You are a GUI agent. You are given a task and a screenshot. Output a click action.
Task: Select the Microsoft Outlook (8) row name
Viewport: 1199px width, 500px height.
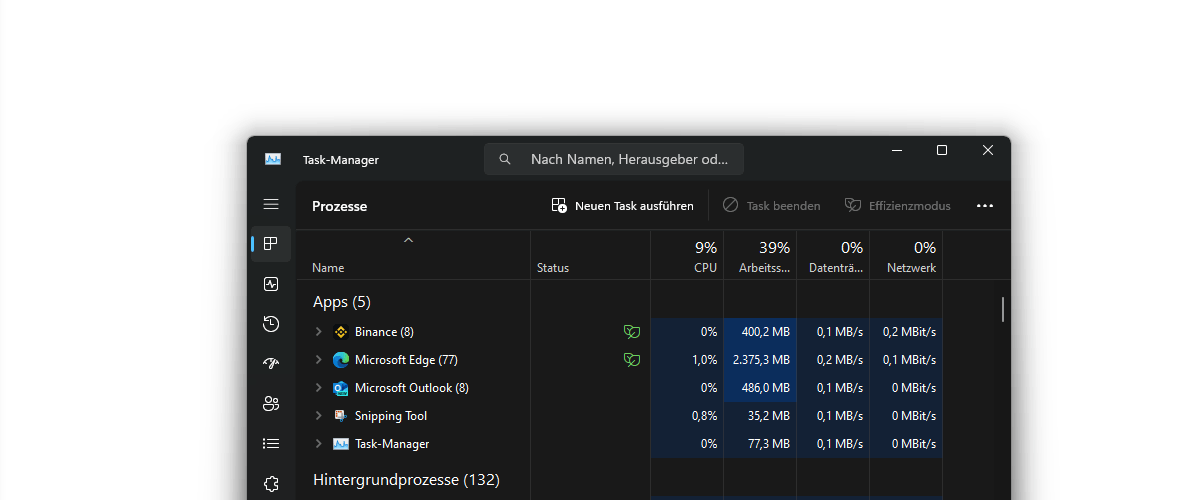(411, 388)
